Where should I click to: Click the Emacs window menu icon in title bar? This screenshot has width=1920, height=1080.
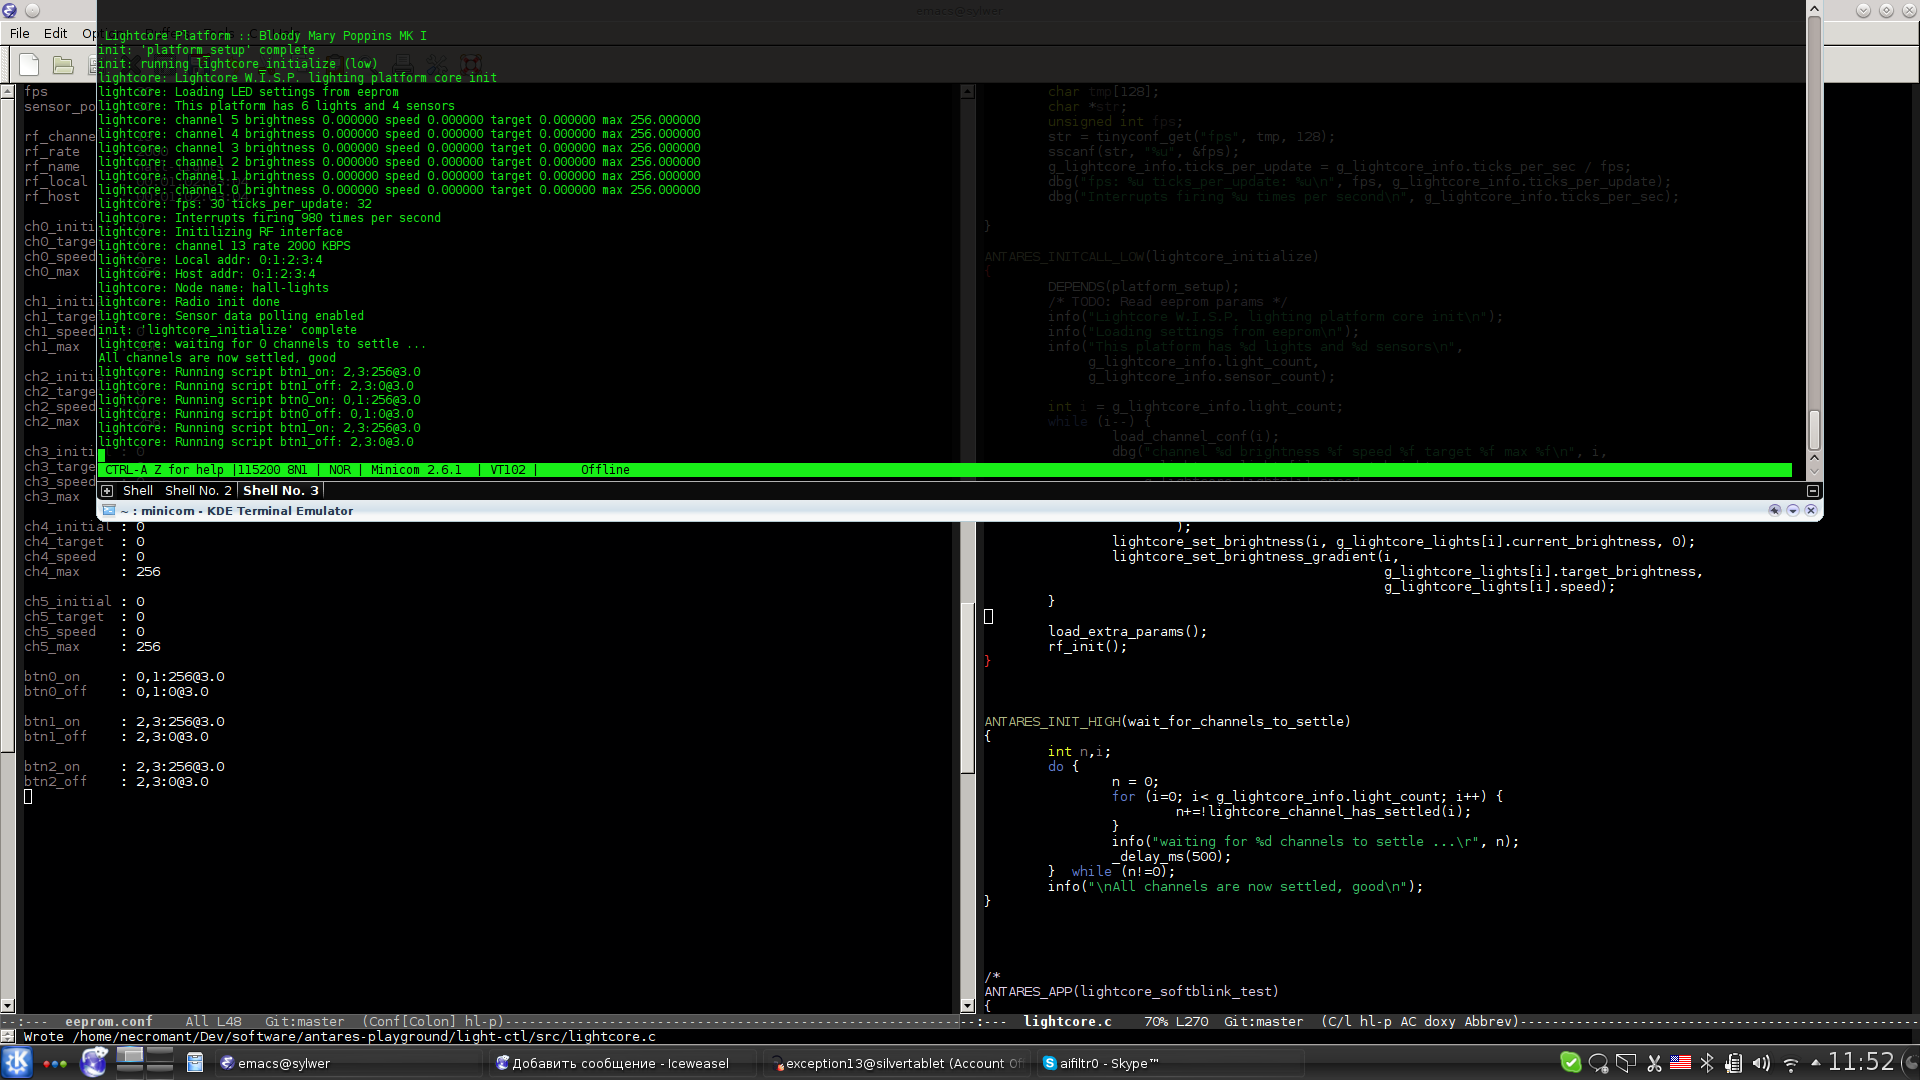[10, 10]
